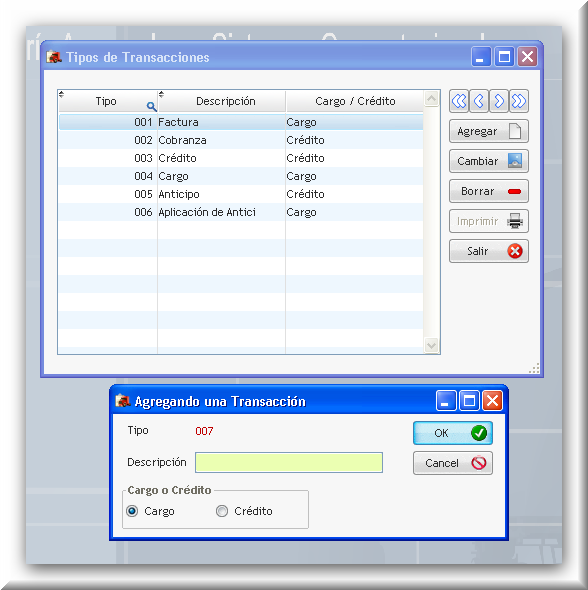Click the Borrar button

point(489,191)
